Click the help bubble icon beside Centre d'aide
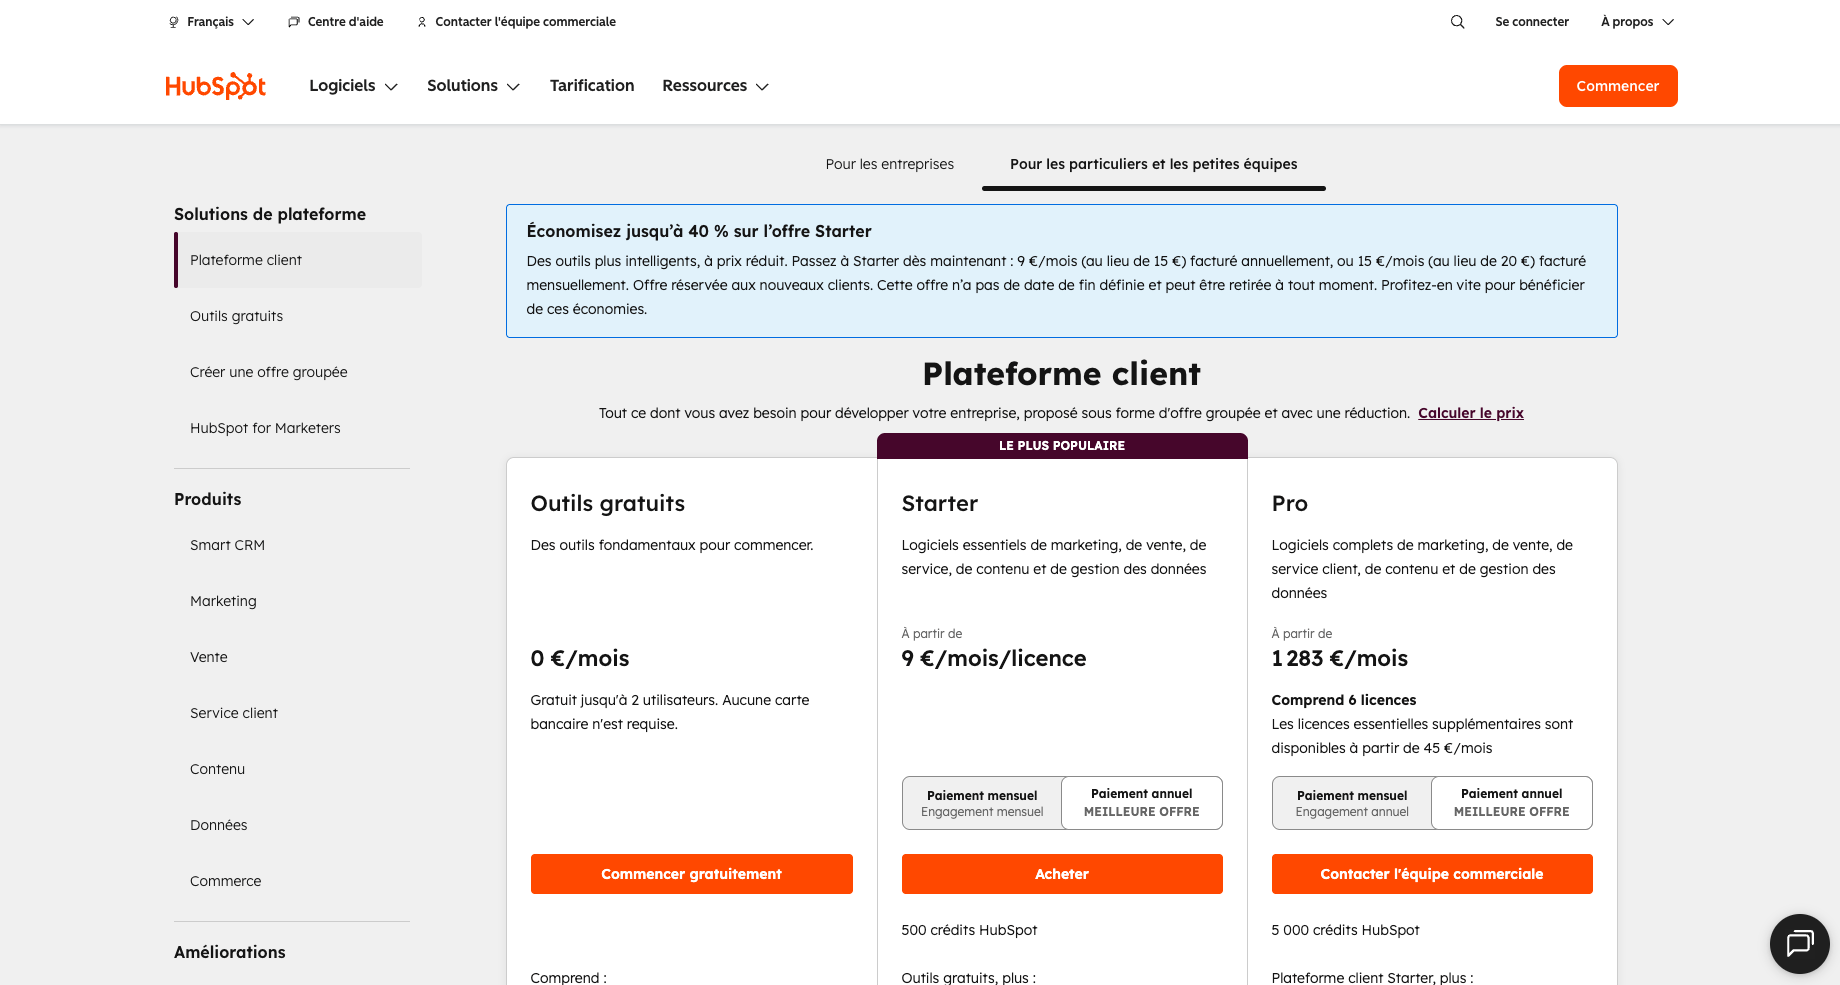This screenshot has height=985, width=1840. 292,21
